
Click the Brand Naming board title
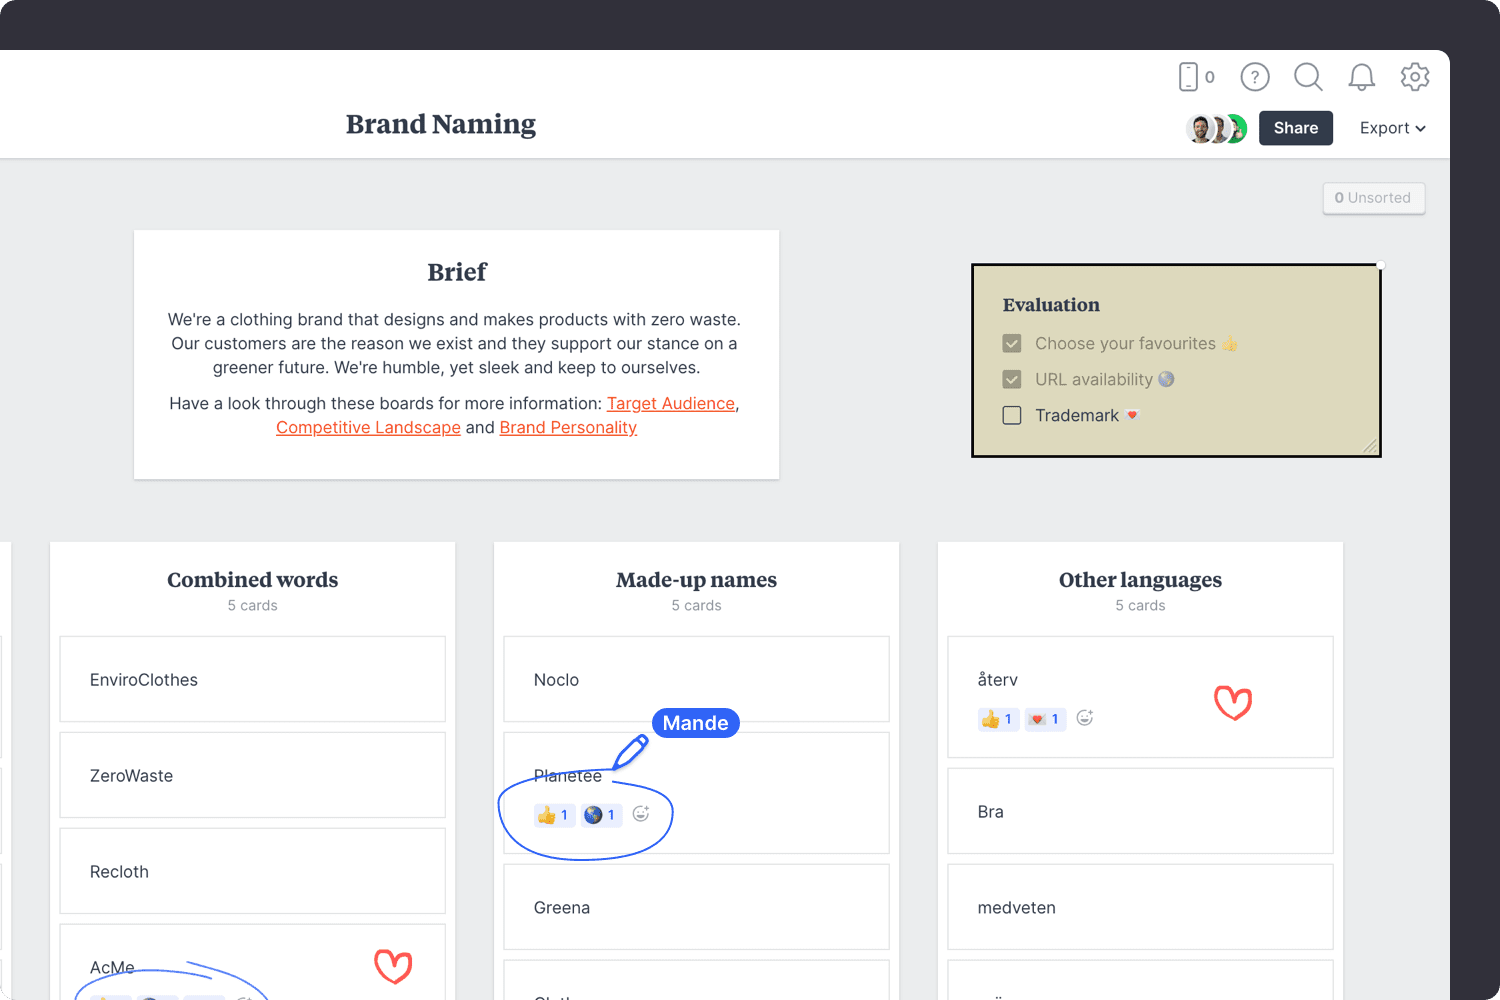(x=441, y=124)
